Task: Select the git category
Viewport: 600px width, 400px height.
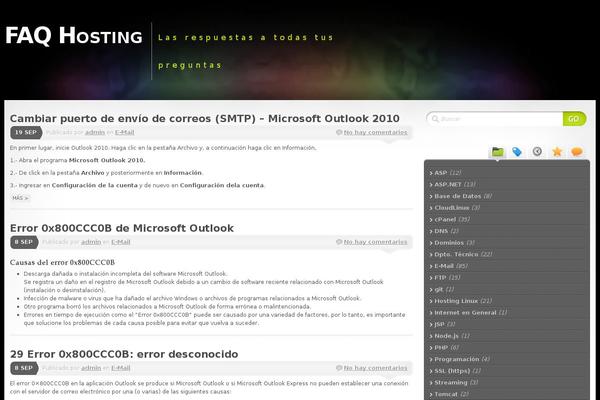Action: click(x=439, y=289)
